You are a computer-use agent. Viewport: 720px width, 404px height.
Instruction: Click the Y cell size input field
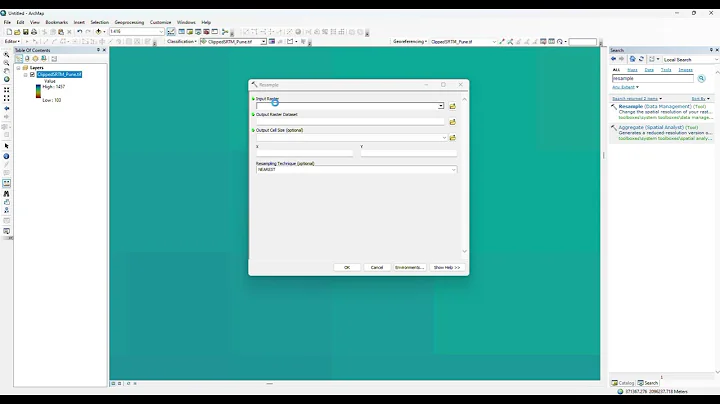point(409,153)
